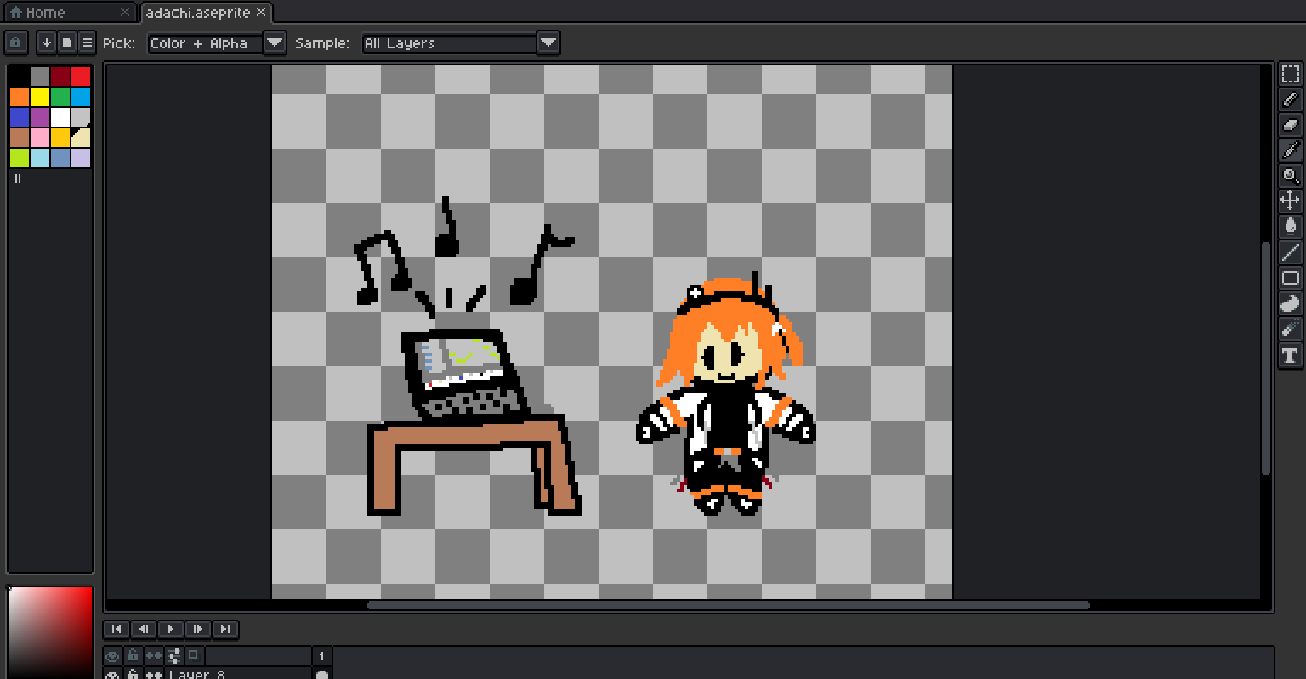This screenshot has width=1306, height=679.
Task: Close the adachi.aseprite tab
Action: (261, 12)
